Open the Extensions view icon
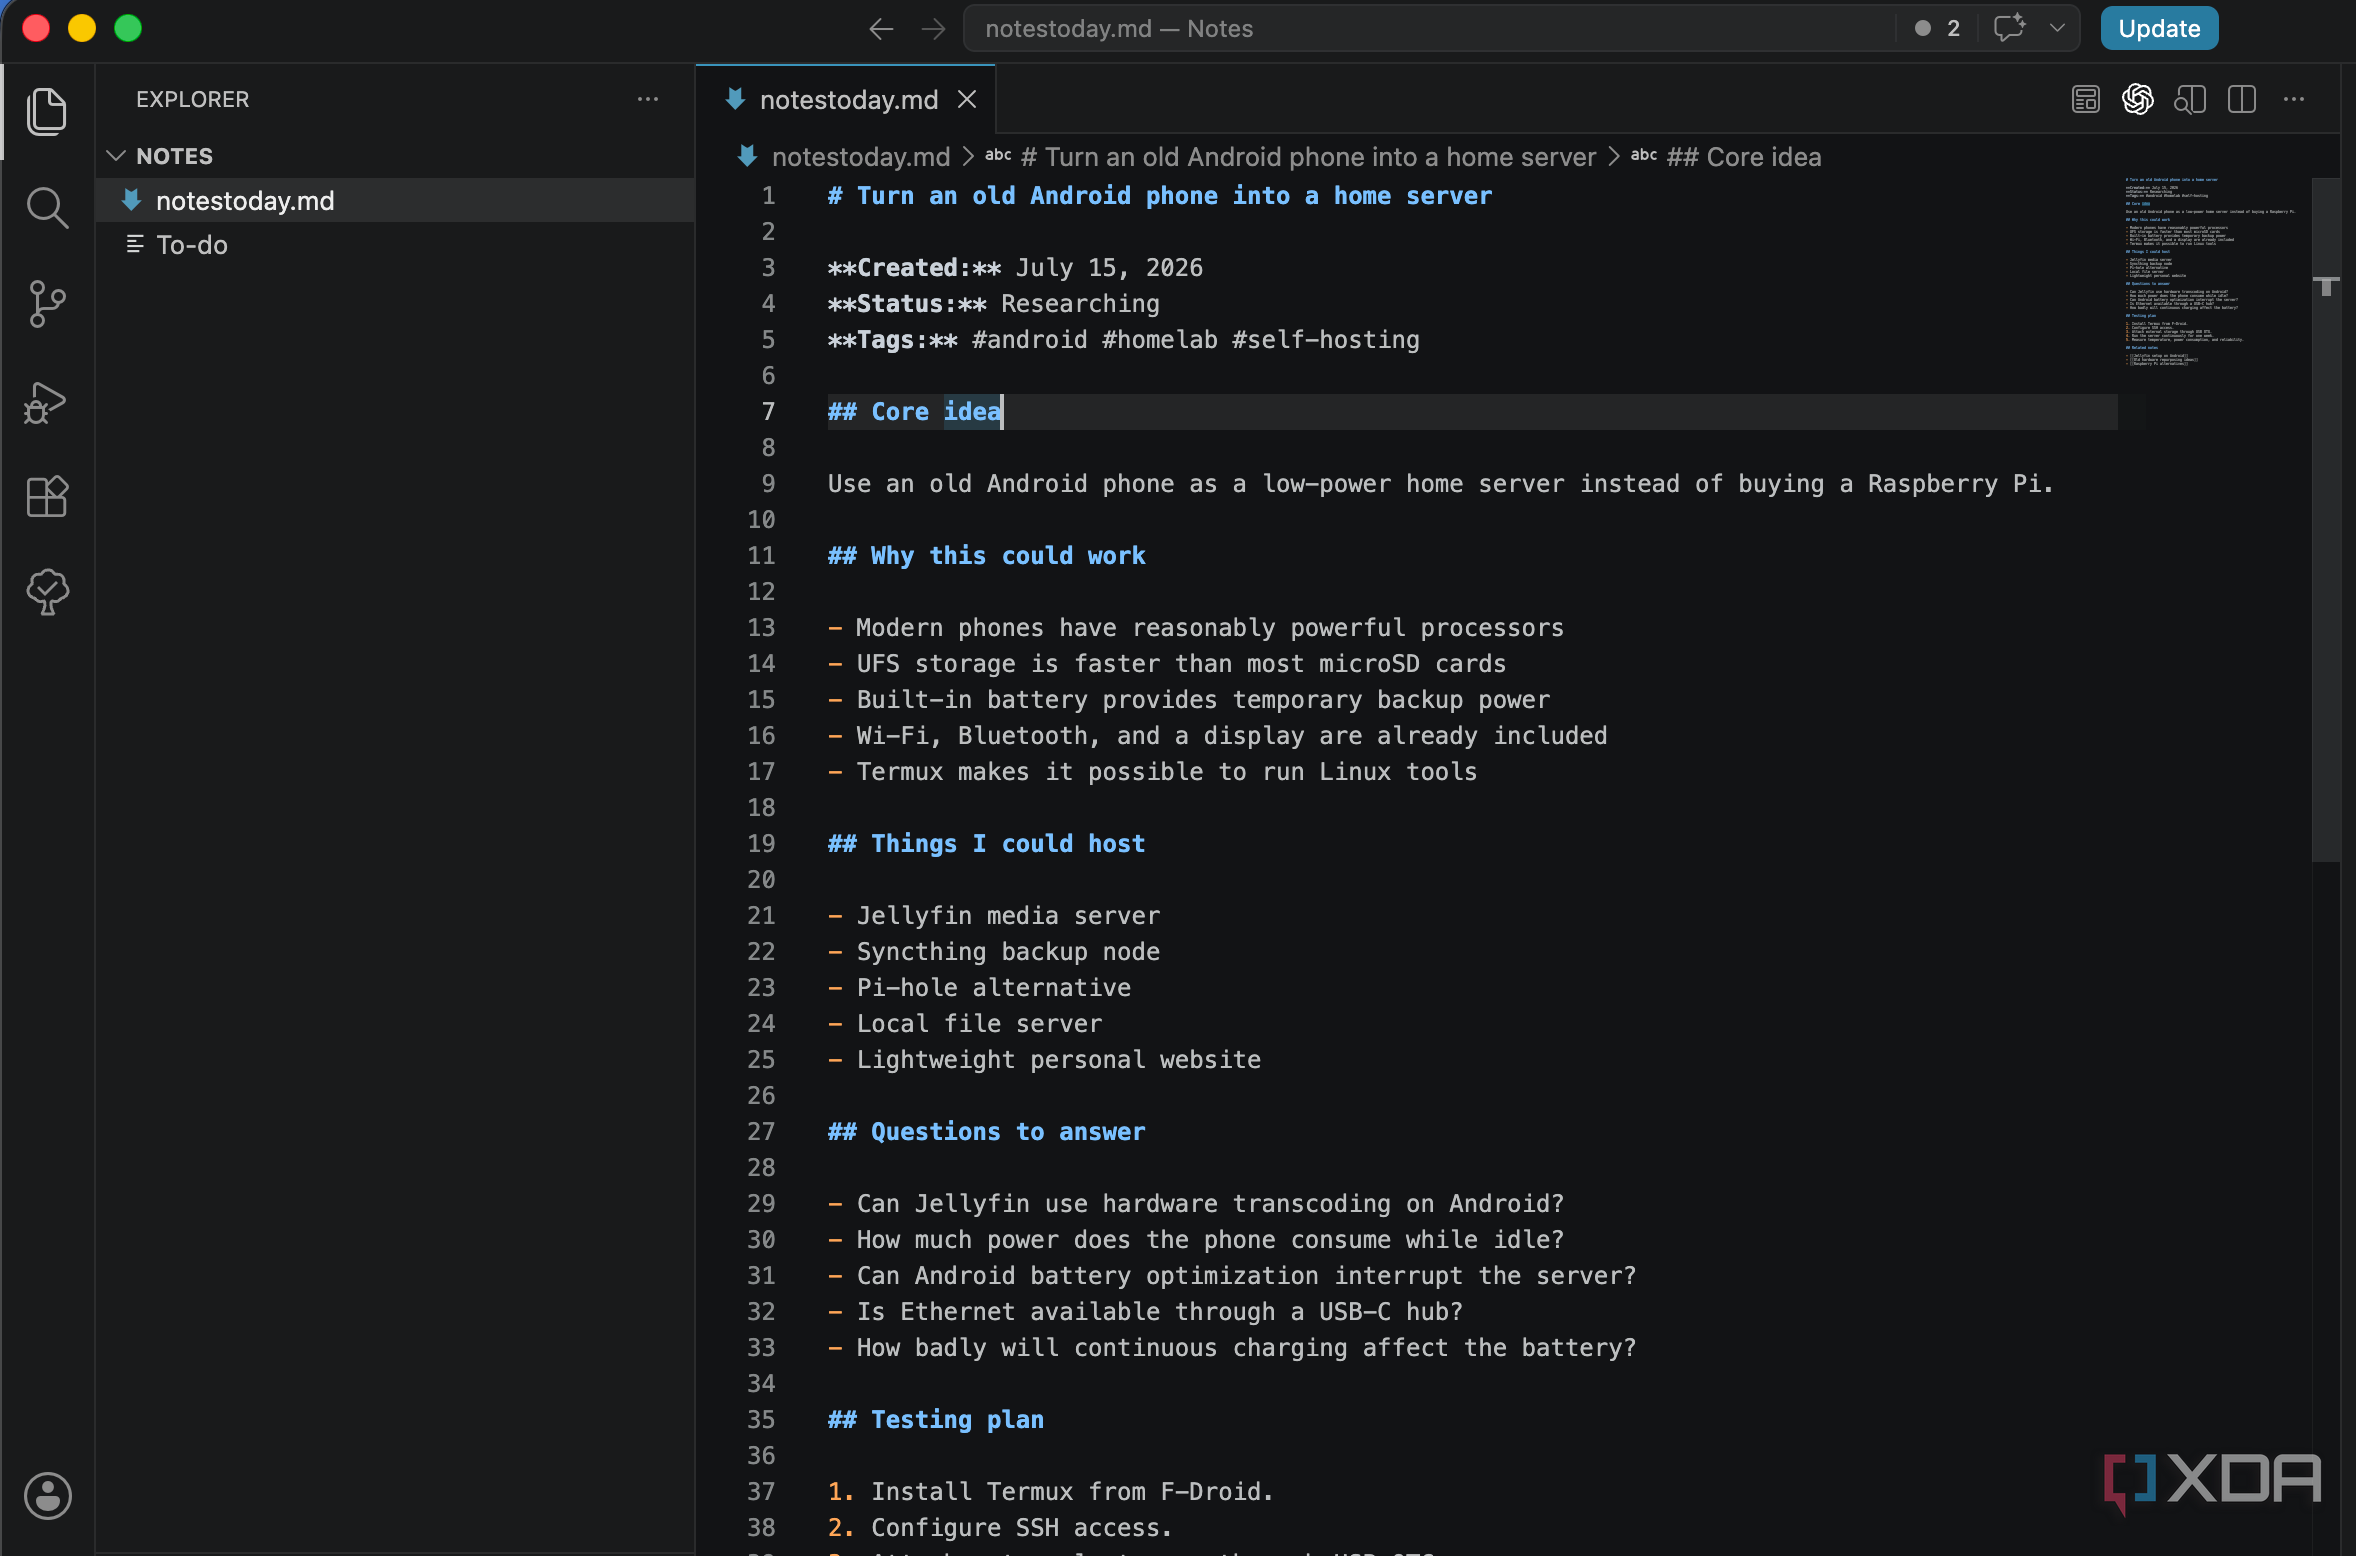This screenshot has width=2356, height=1556. coord(47,497)
